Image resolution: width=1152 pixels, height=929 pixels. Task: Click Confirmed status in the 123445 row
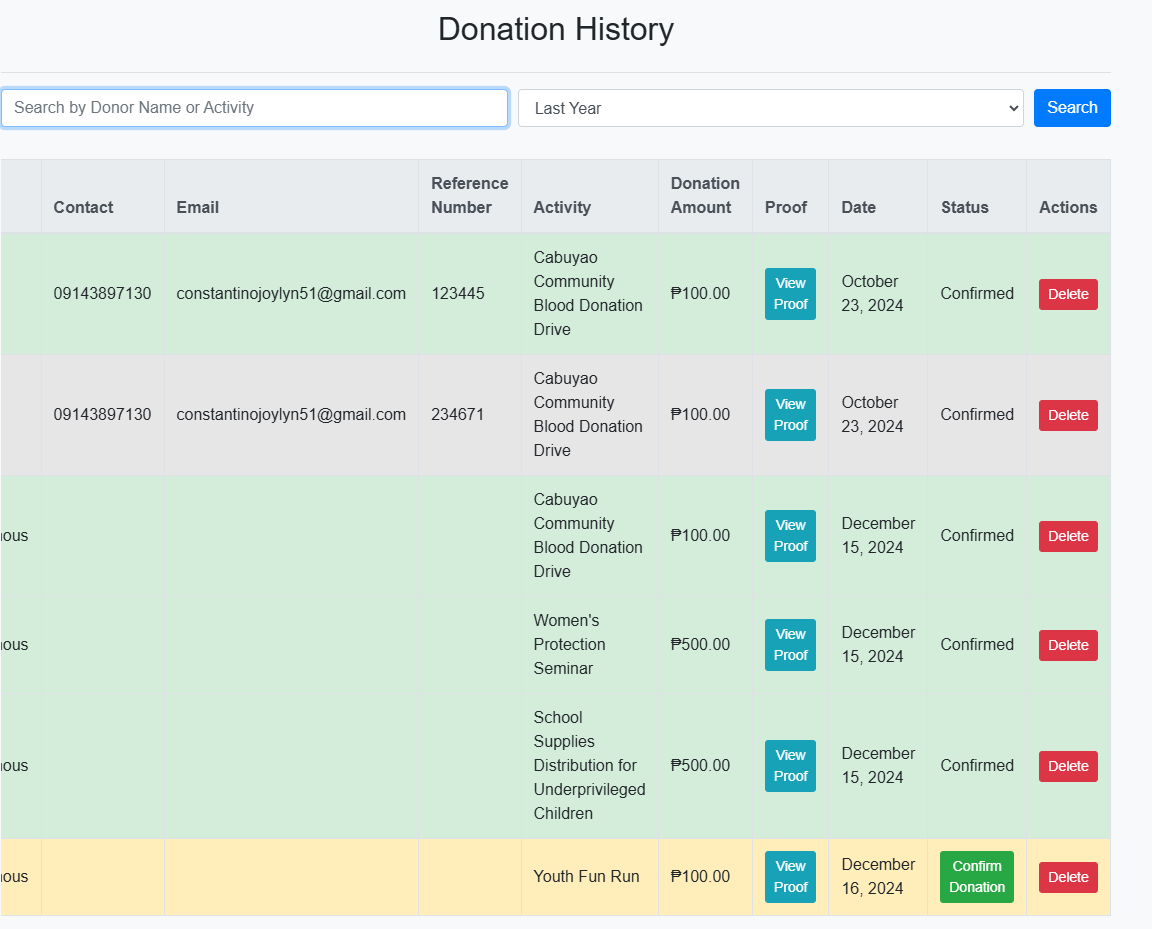tap(977, 294)
